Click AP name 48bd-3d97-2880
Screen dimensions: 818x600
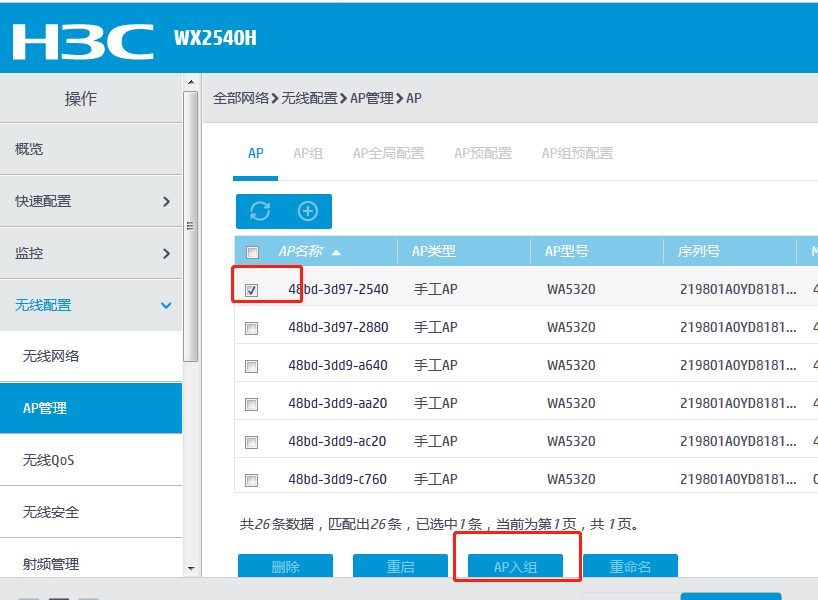click(338, 328)
